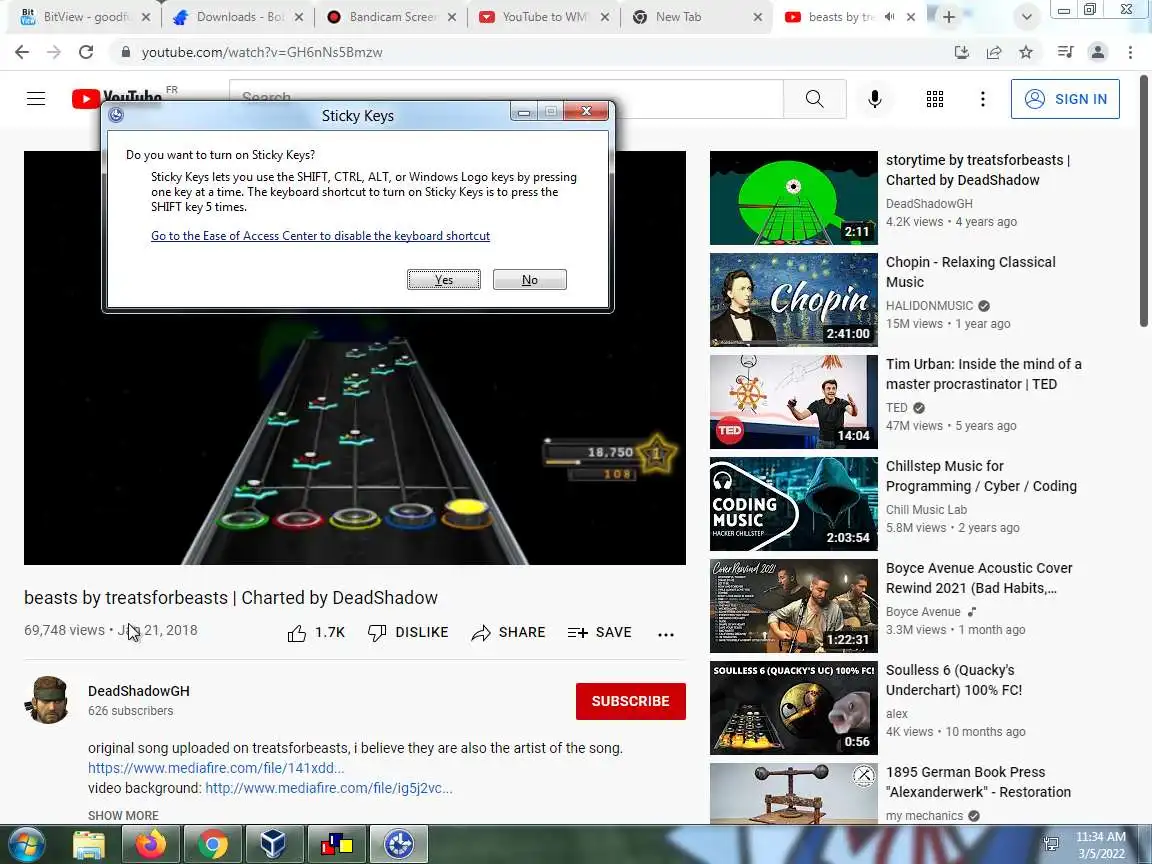Open a new tab with plus button
This screenshot has width=1152, height=864.
click(948, 17)
